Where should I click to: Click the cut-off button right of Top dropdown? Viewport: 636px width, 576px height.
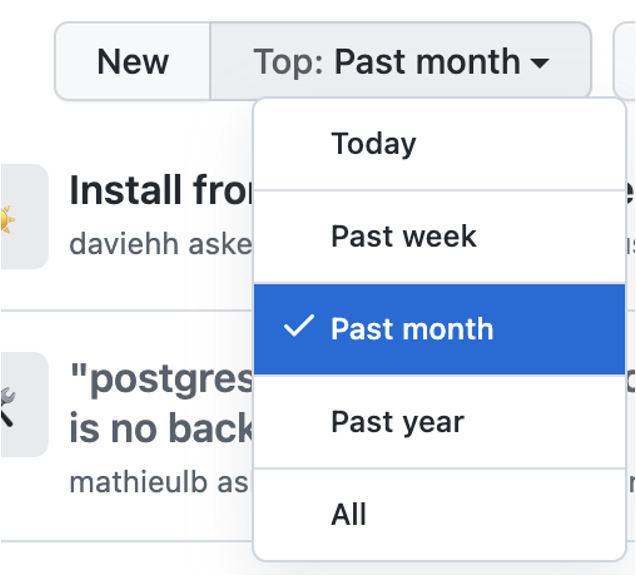tap(625, 60)
